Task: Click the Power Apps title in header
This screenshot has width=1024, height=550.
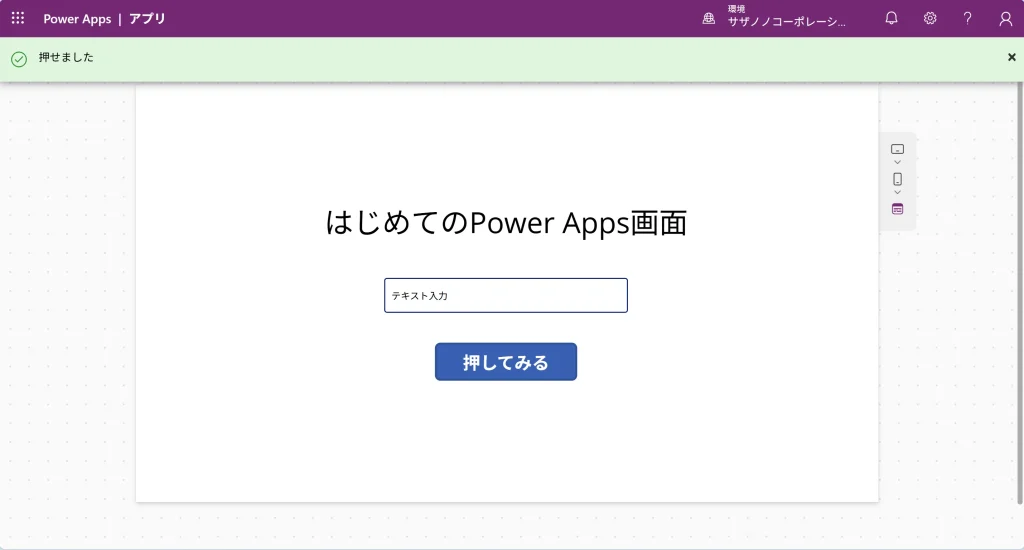Action: pos(77,19)
